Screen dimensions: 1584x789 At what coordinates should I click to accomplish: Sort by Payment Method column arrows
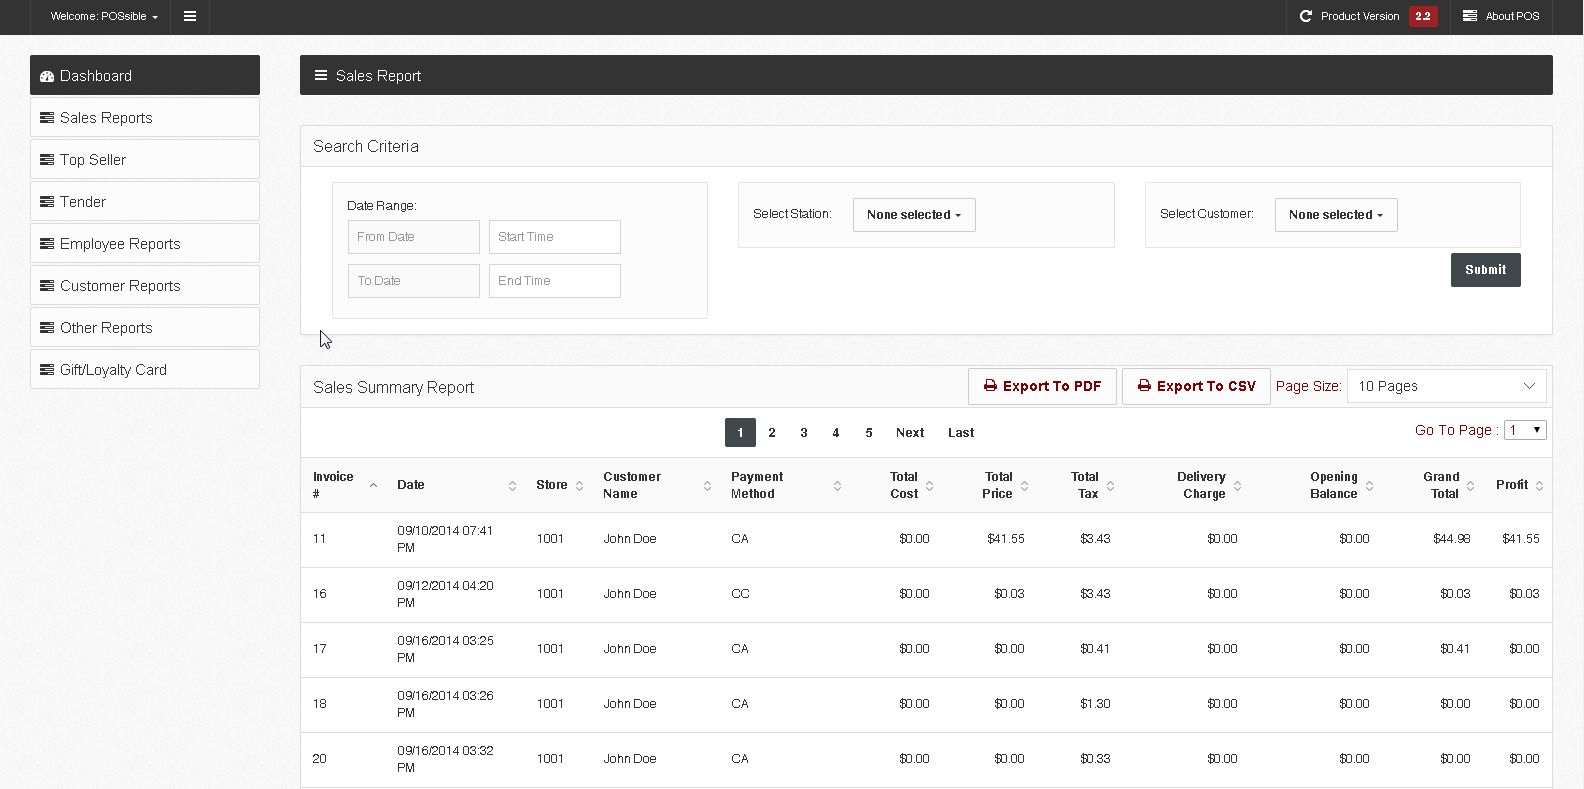coord(837,486)
